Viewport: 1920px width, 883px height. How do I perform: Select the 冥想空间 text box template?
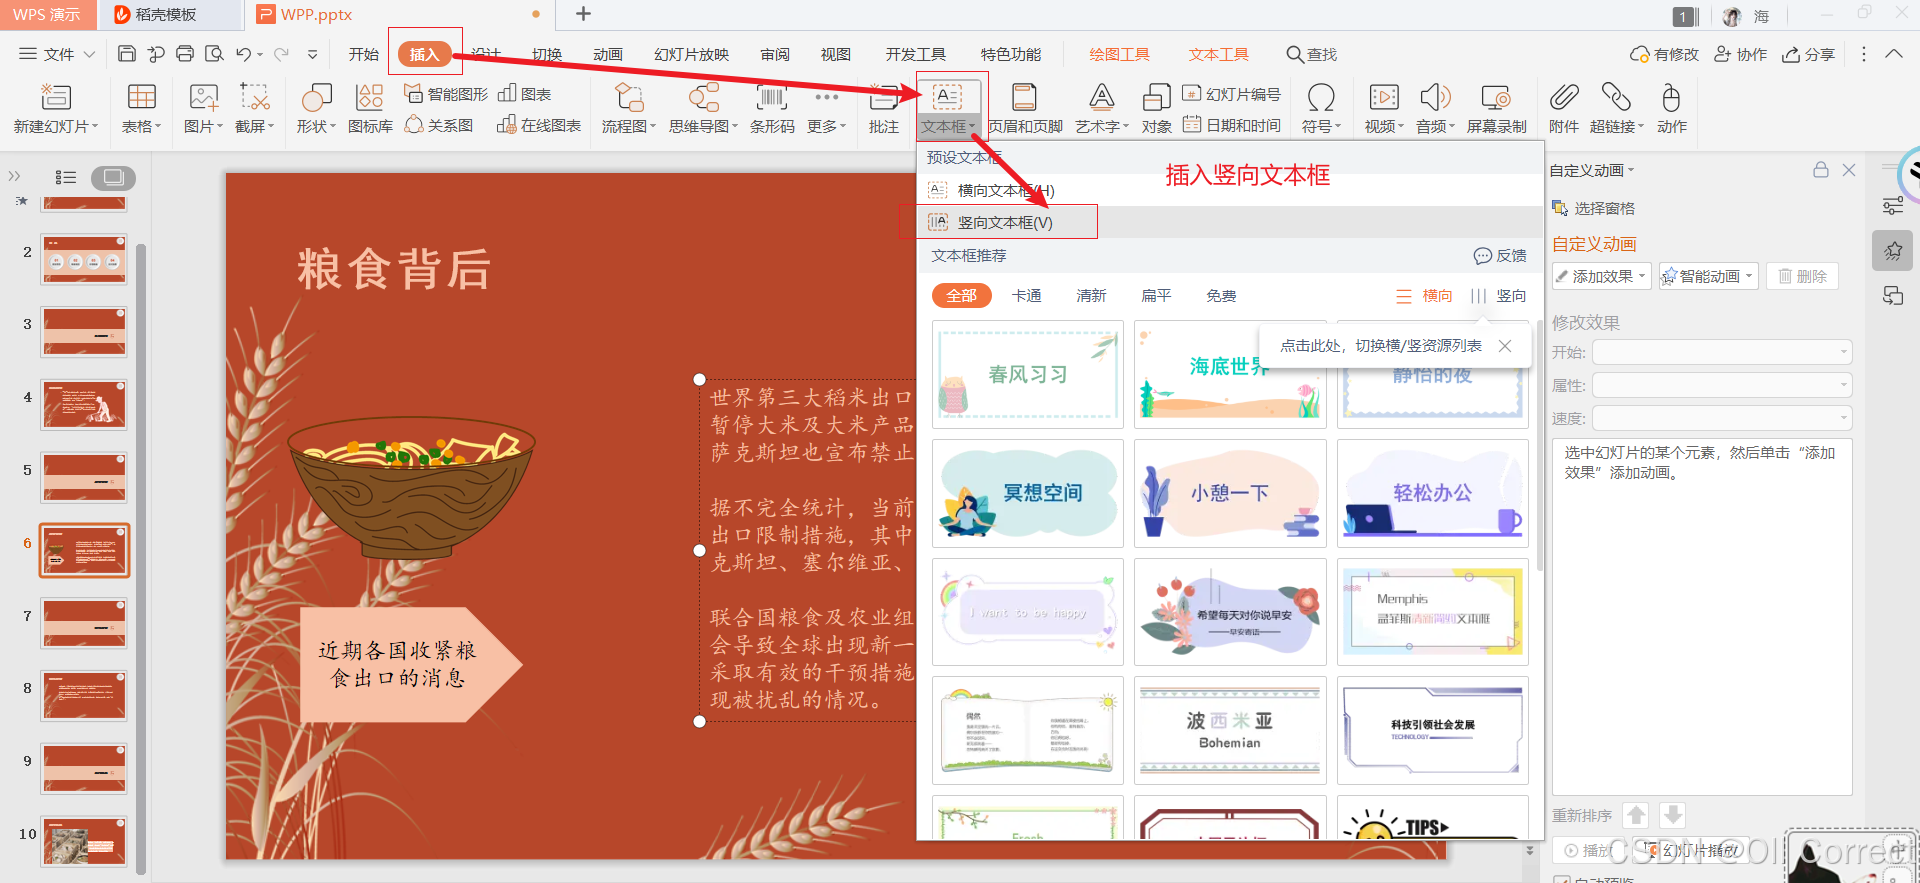click(x=1028, y=493)
